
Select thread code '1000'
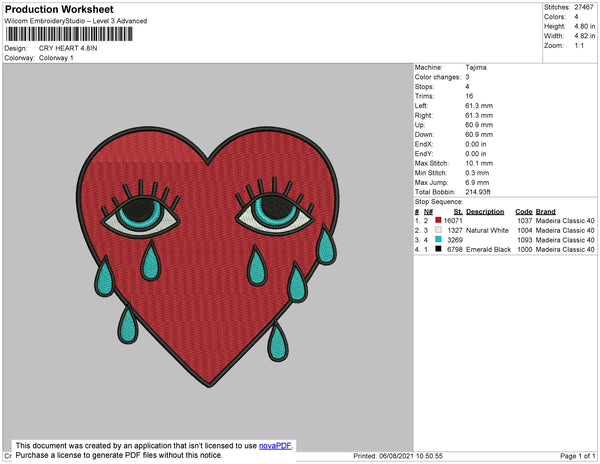pyautogui.click(x=525, y=249)
